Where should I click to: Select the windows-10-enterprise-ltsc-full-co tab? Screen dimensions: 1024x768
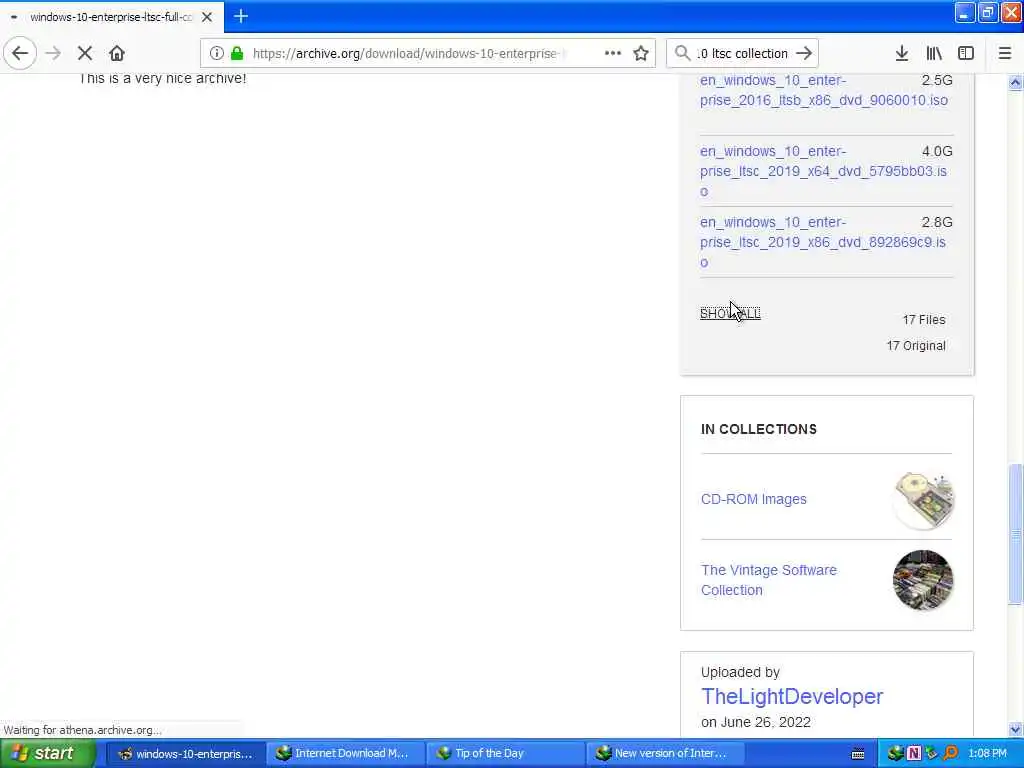(112, 17)
